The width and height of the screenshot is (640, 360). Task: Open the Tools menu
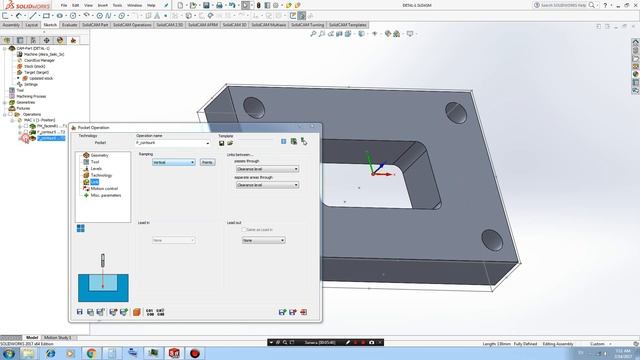(117, 5)
